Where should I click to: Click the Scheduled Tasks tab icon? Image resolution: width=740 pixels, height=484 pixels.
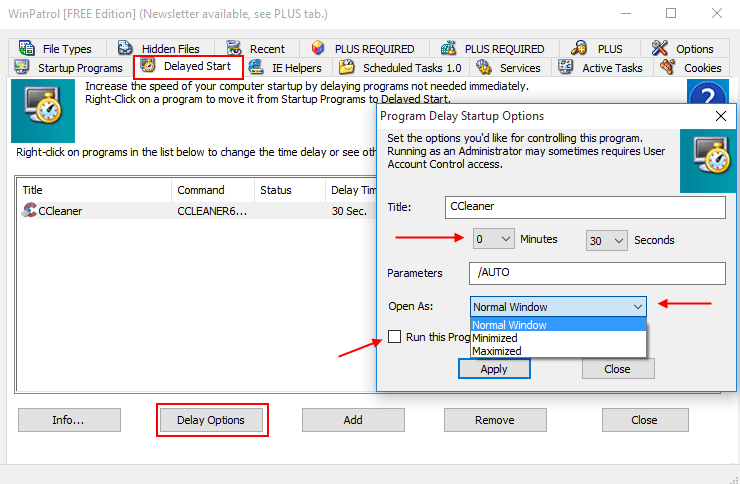(347, 67)
